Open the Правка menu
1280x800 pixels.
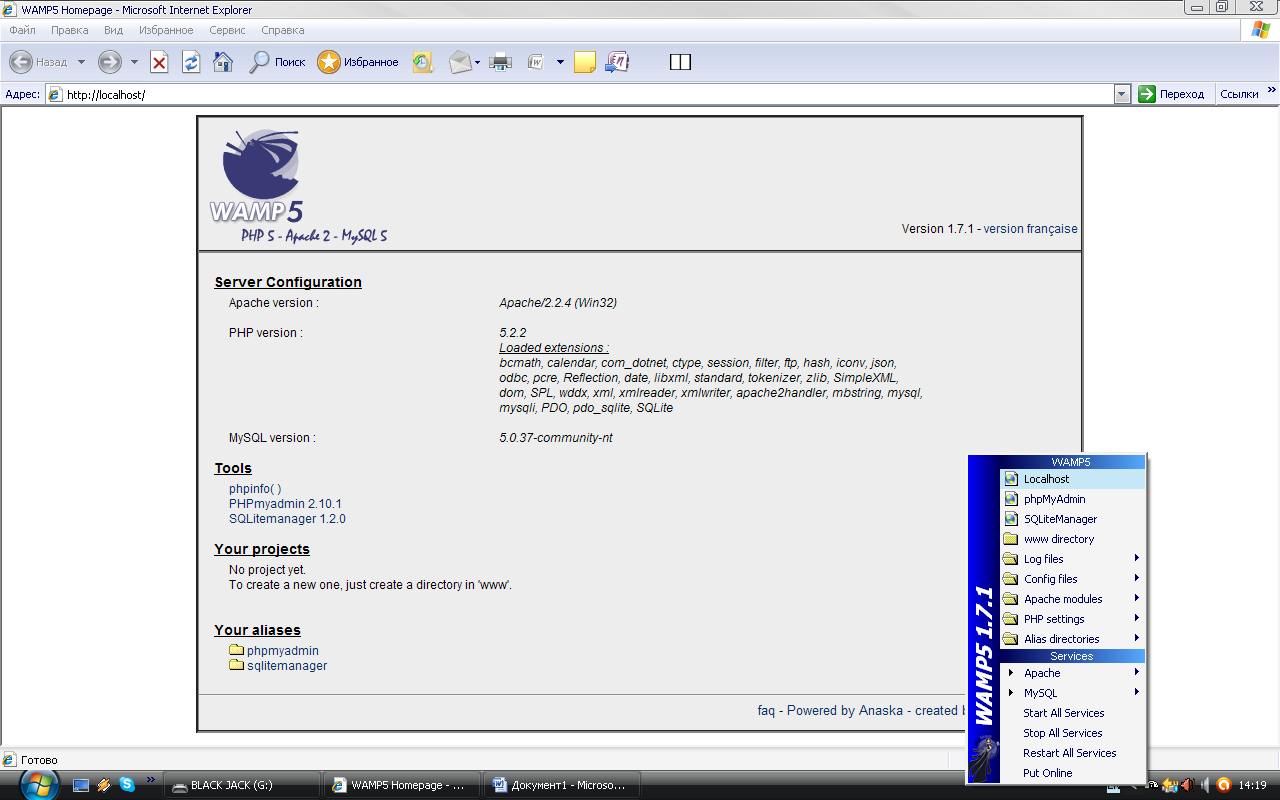[70, 31]
